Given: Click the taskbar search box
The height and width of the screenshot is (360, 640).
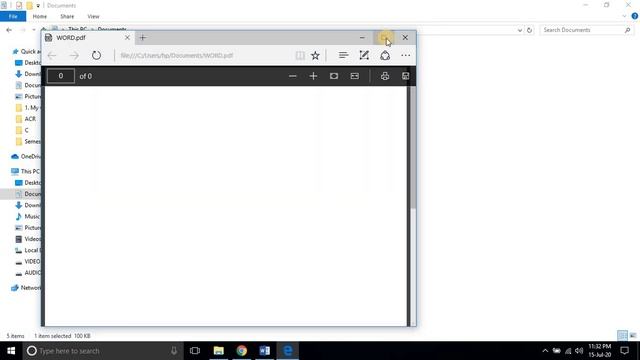Looking at the screenshot, I should pyautogui.click(x=102, y=351).
